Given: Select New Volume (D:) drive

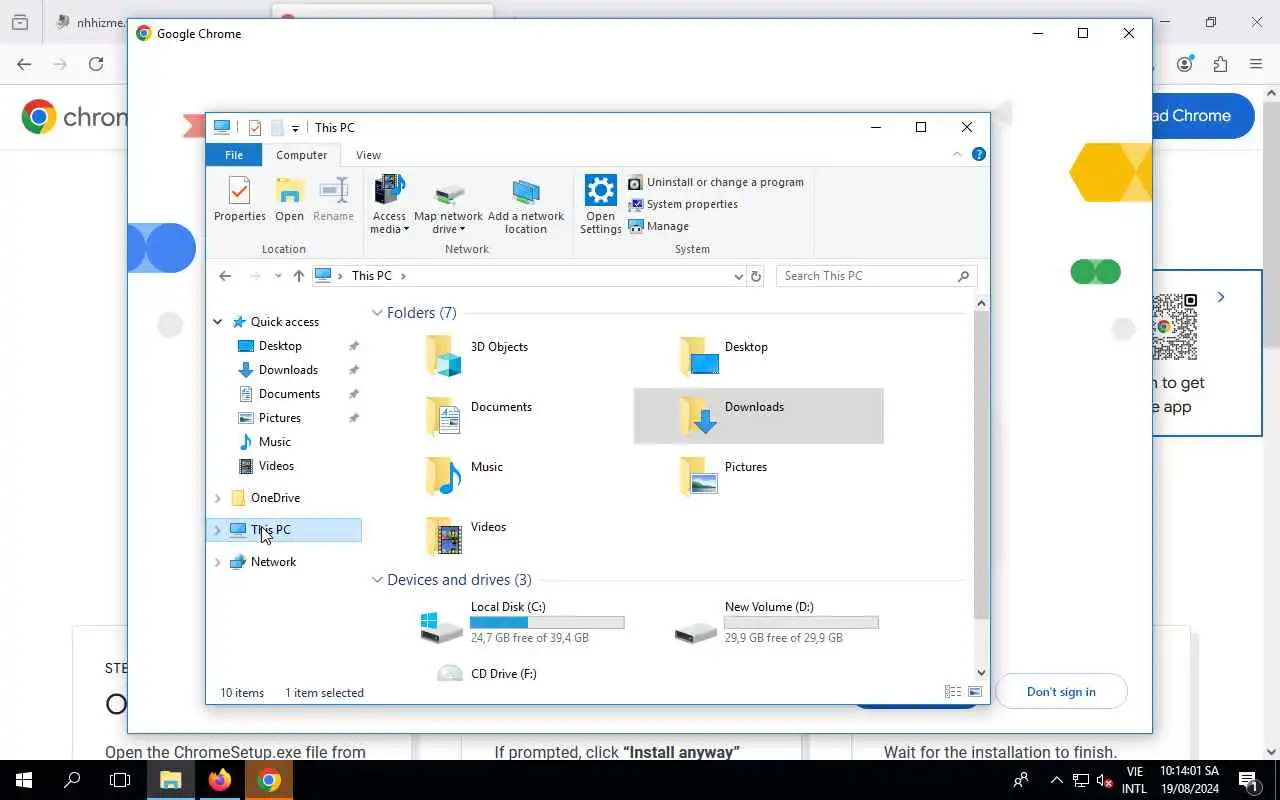Looking at the screenshot, I should pos(776,622).
